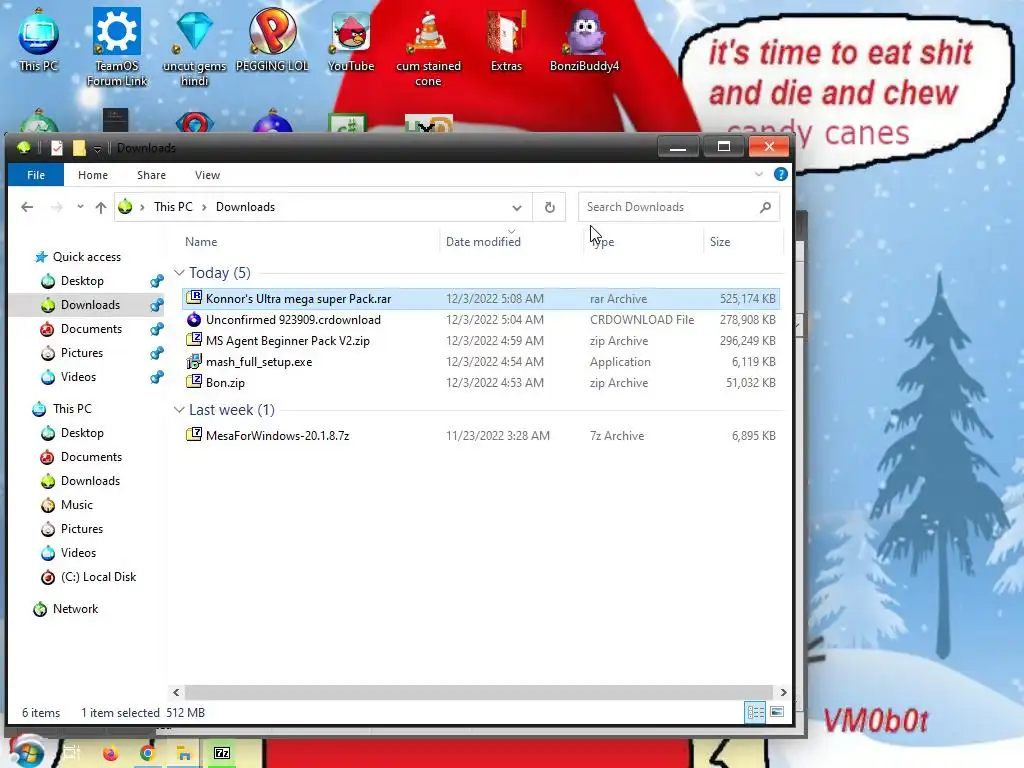Click the mash_full_setup.exe installer icon

[194, 361]
